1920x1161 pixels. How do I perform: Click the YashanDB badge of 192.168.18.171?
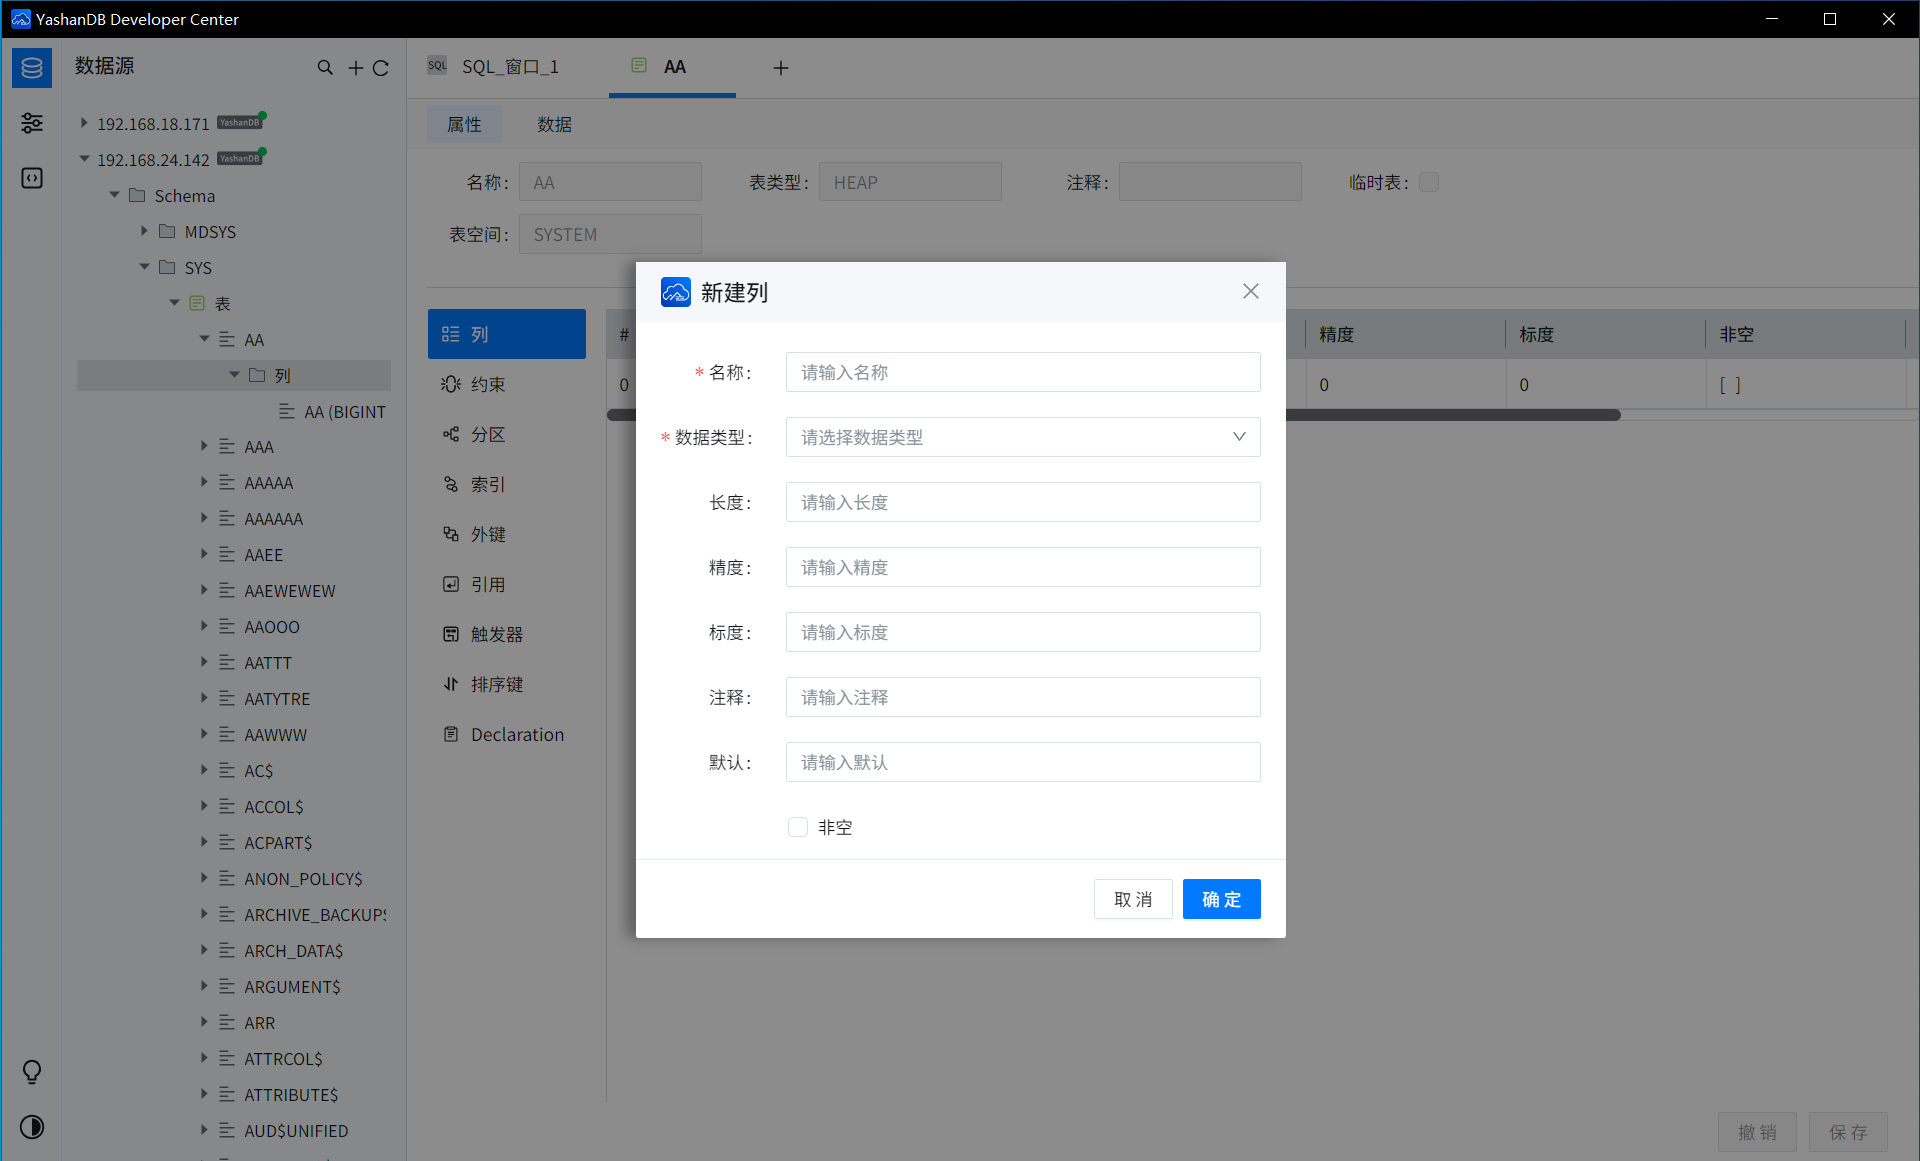[240, 123]
